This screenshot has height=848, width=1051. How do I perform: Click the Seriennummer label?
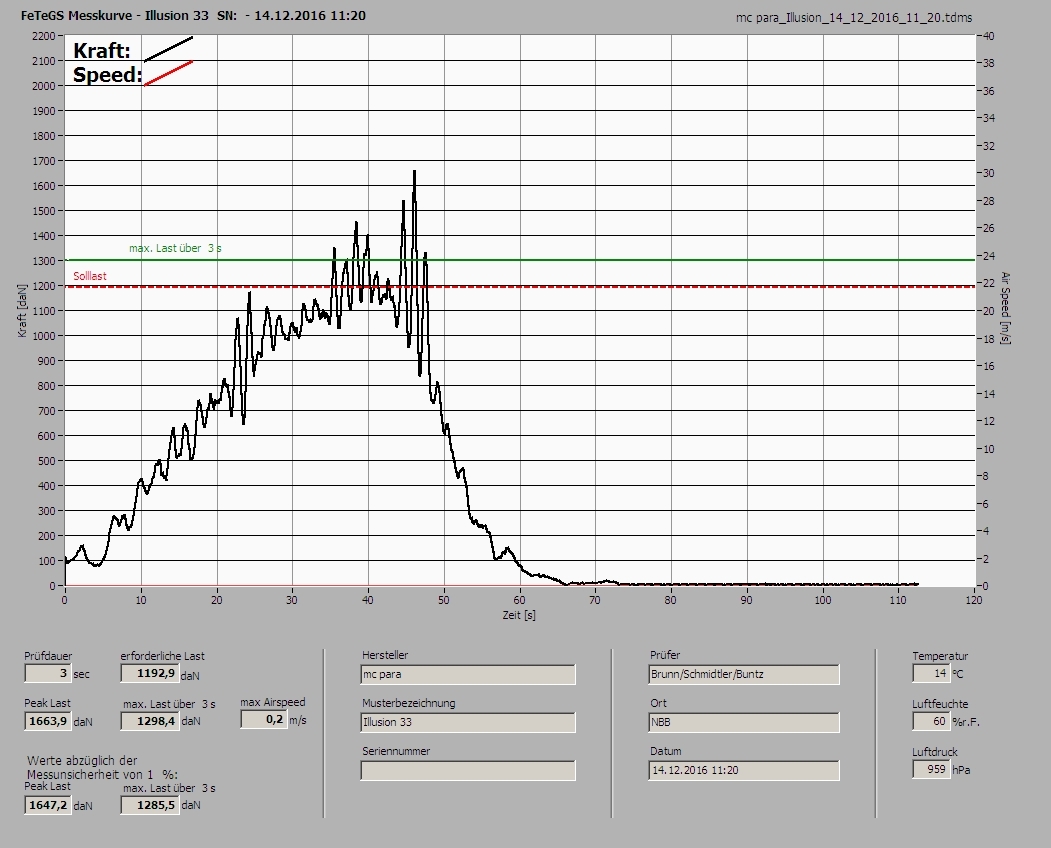click(395, 751)
